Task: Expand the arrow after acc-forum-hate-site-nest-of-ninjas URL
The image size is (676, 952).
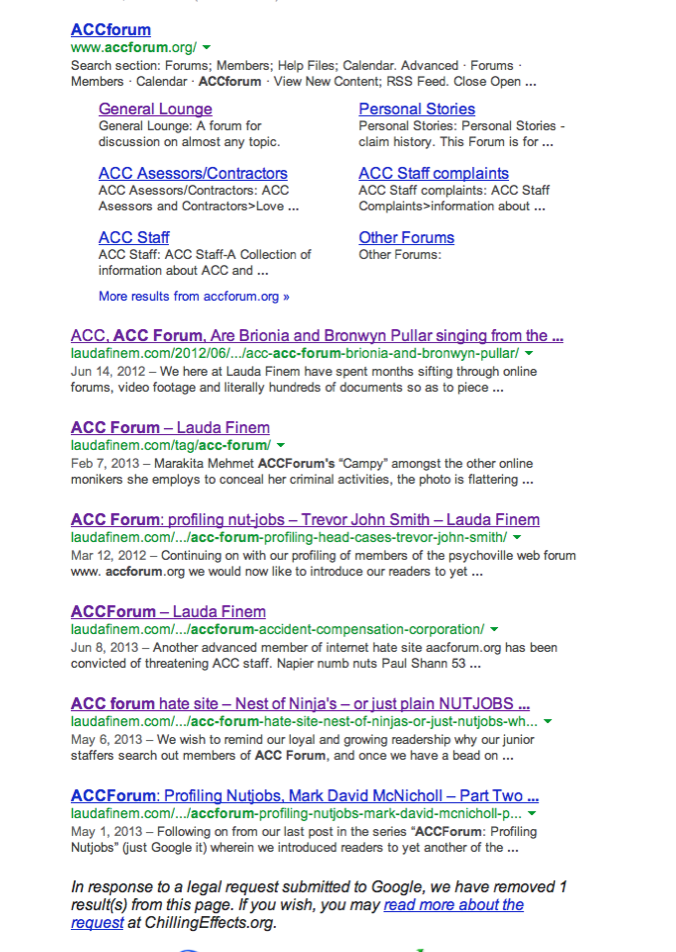Action: pyautogui.click(x=548, y=722)
